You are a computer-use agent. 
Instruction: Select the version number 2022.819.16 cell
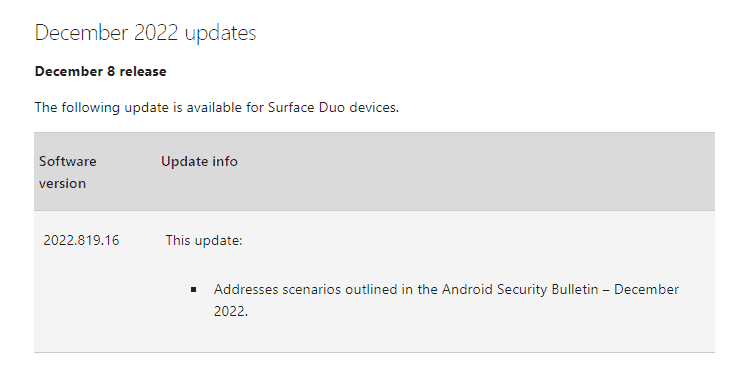pyautogui.click(x=81, y=240)
